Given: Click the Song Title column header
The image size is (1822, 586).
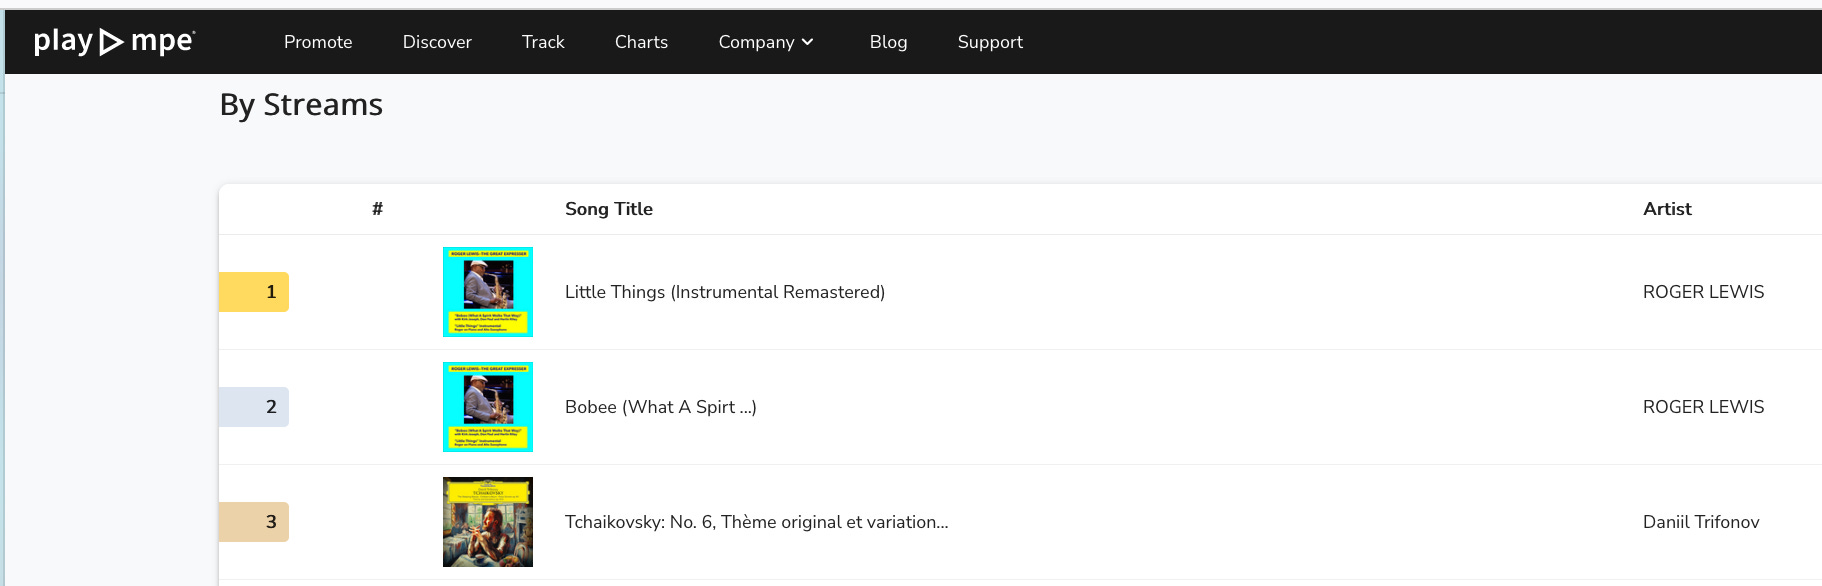Looking at the screenshot, I should (x=608, y=209).
